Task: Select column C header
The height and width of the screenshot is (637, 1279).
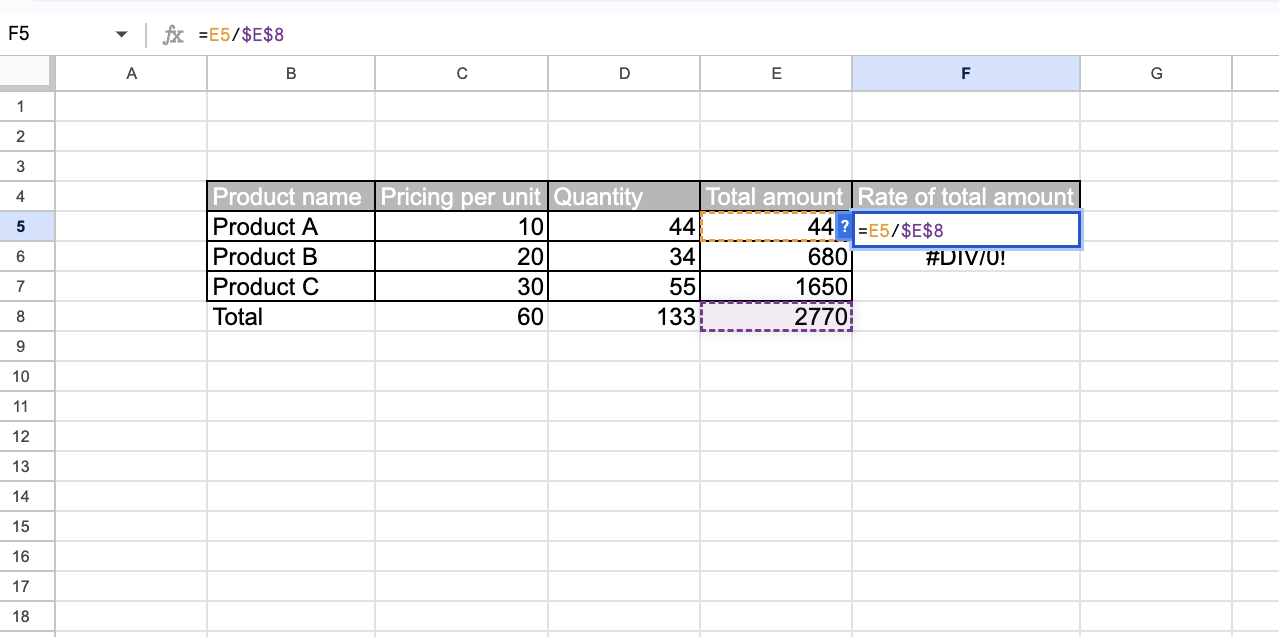Action: [462, 73]
